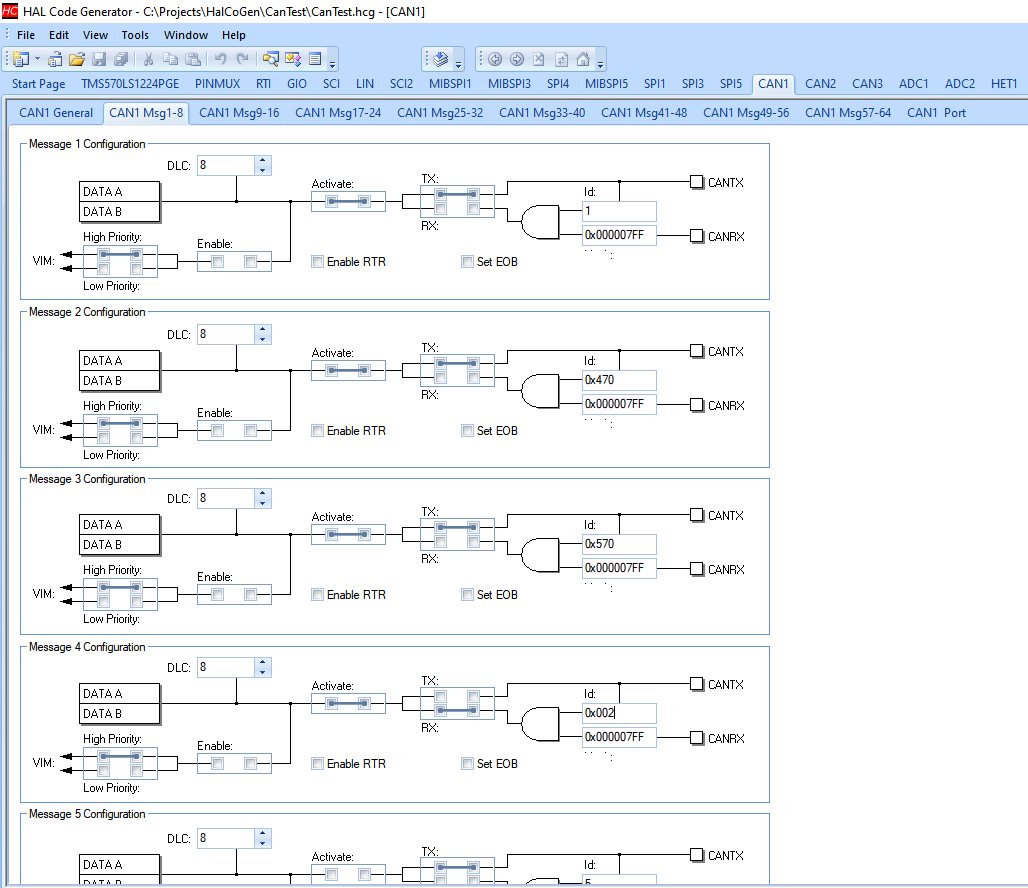Click the Save floppy disk icon
The image size is (1028, 888).
point(99,59)
